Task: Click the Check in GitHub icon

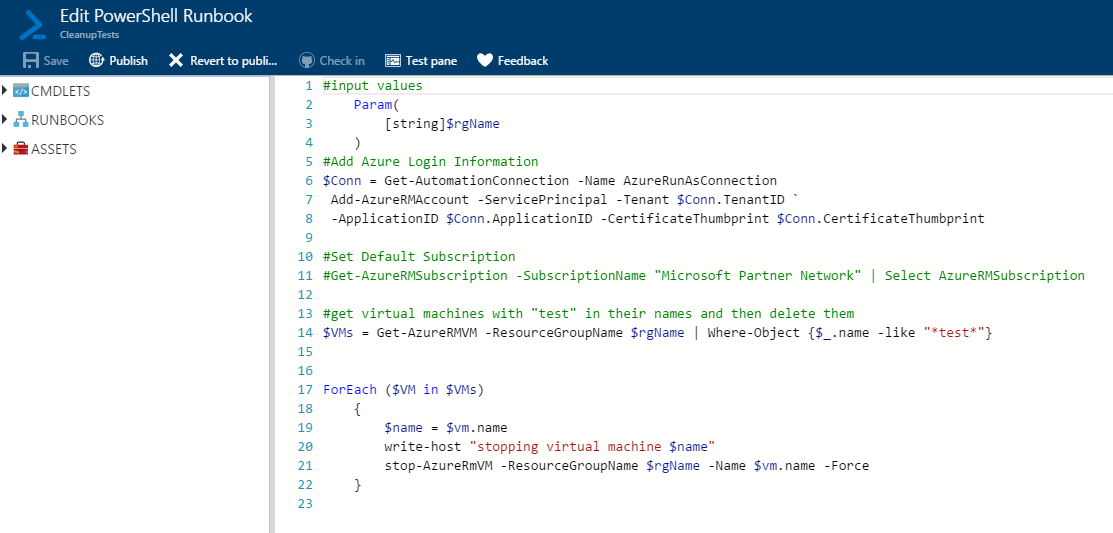Action: tap(307, 60)
